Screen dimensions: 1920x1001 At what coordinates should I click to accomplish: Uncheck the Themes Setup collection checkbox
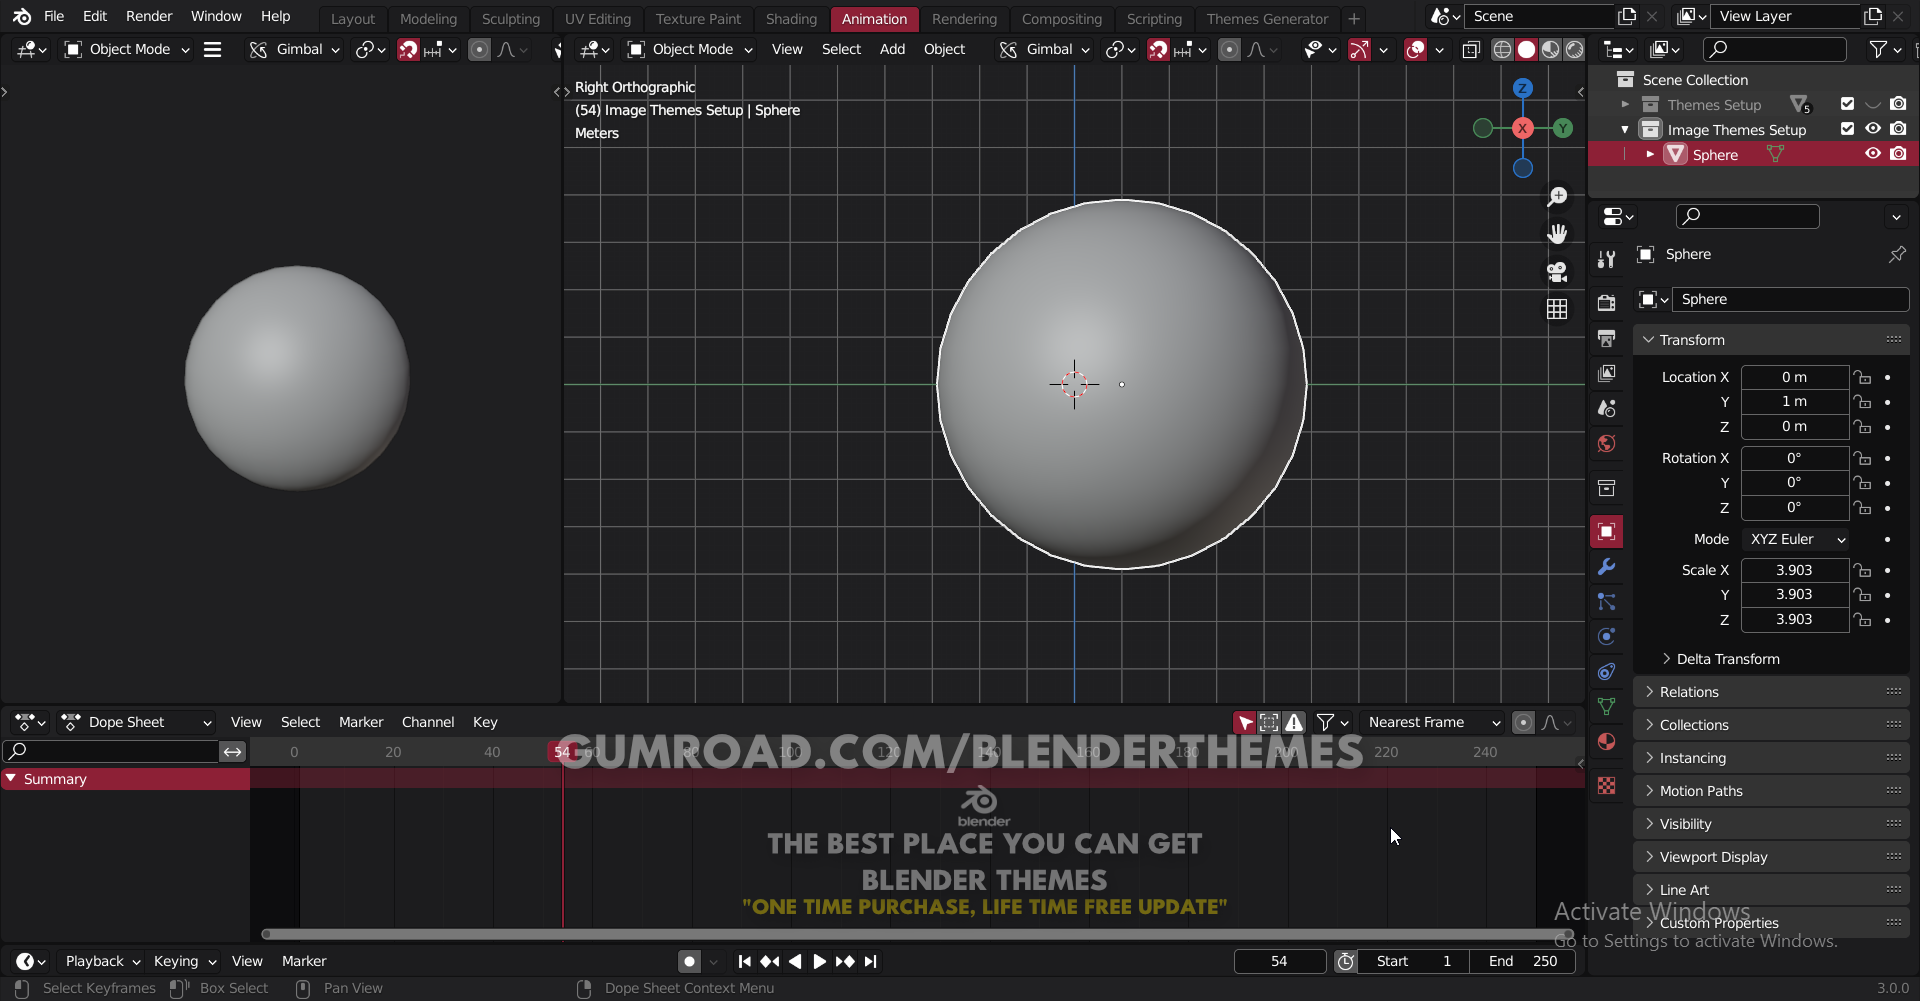(x=1847, y=104)
